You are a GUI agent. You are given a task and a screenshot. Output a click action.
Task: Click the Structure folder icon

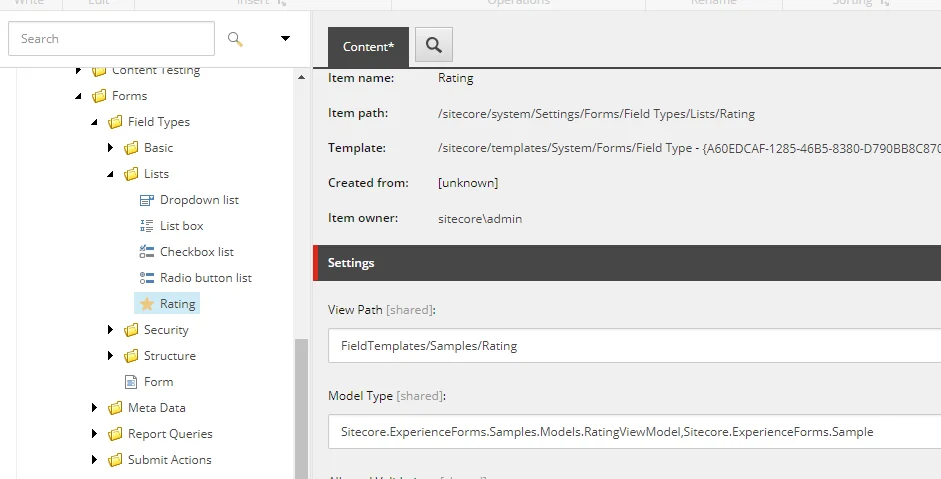(131, 356)
